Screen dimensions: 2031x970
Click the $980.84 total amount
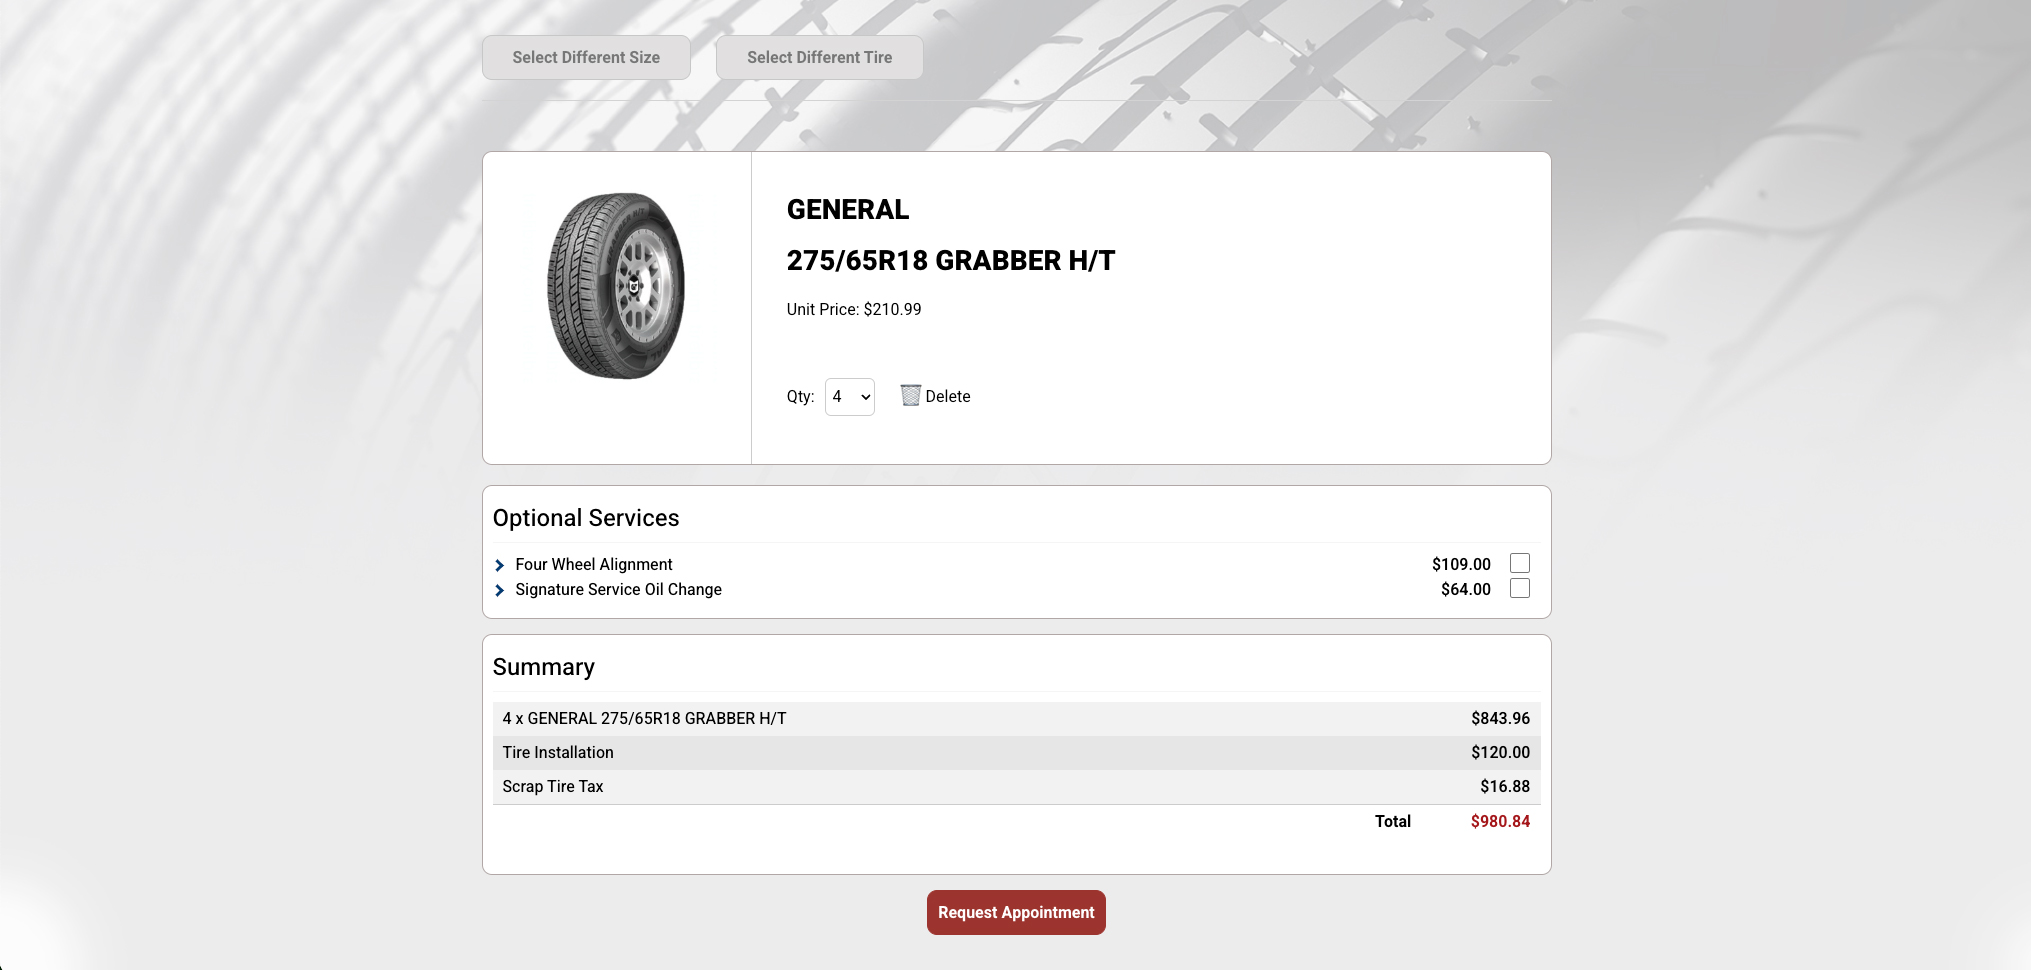click(1499, 822)
